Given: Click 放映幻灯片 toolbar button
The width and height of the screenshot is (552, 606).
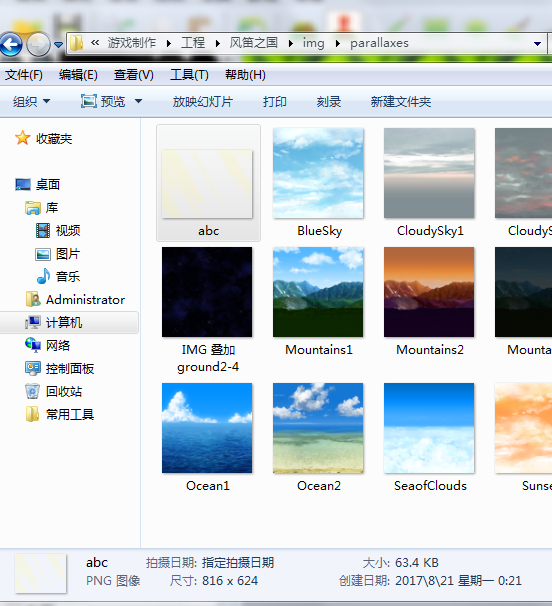Looking at the screenshot, I should [203, 102].
